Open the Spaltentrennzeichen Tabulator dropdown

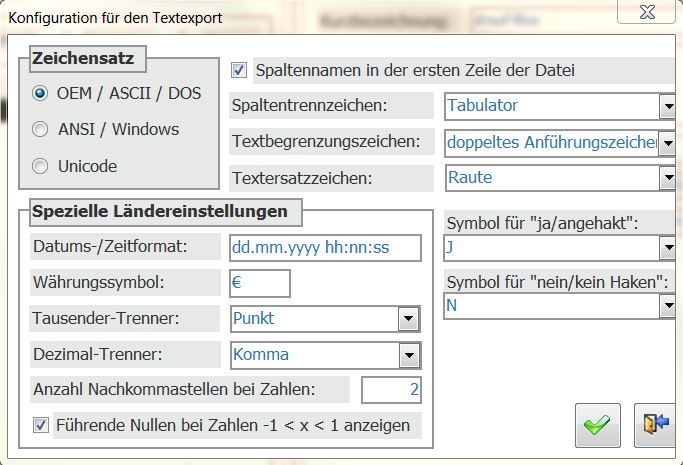pos(667,105)
